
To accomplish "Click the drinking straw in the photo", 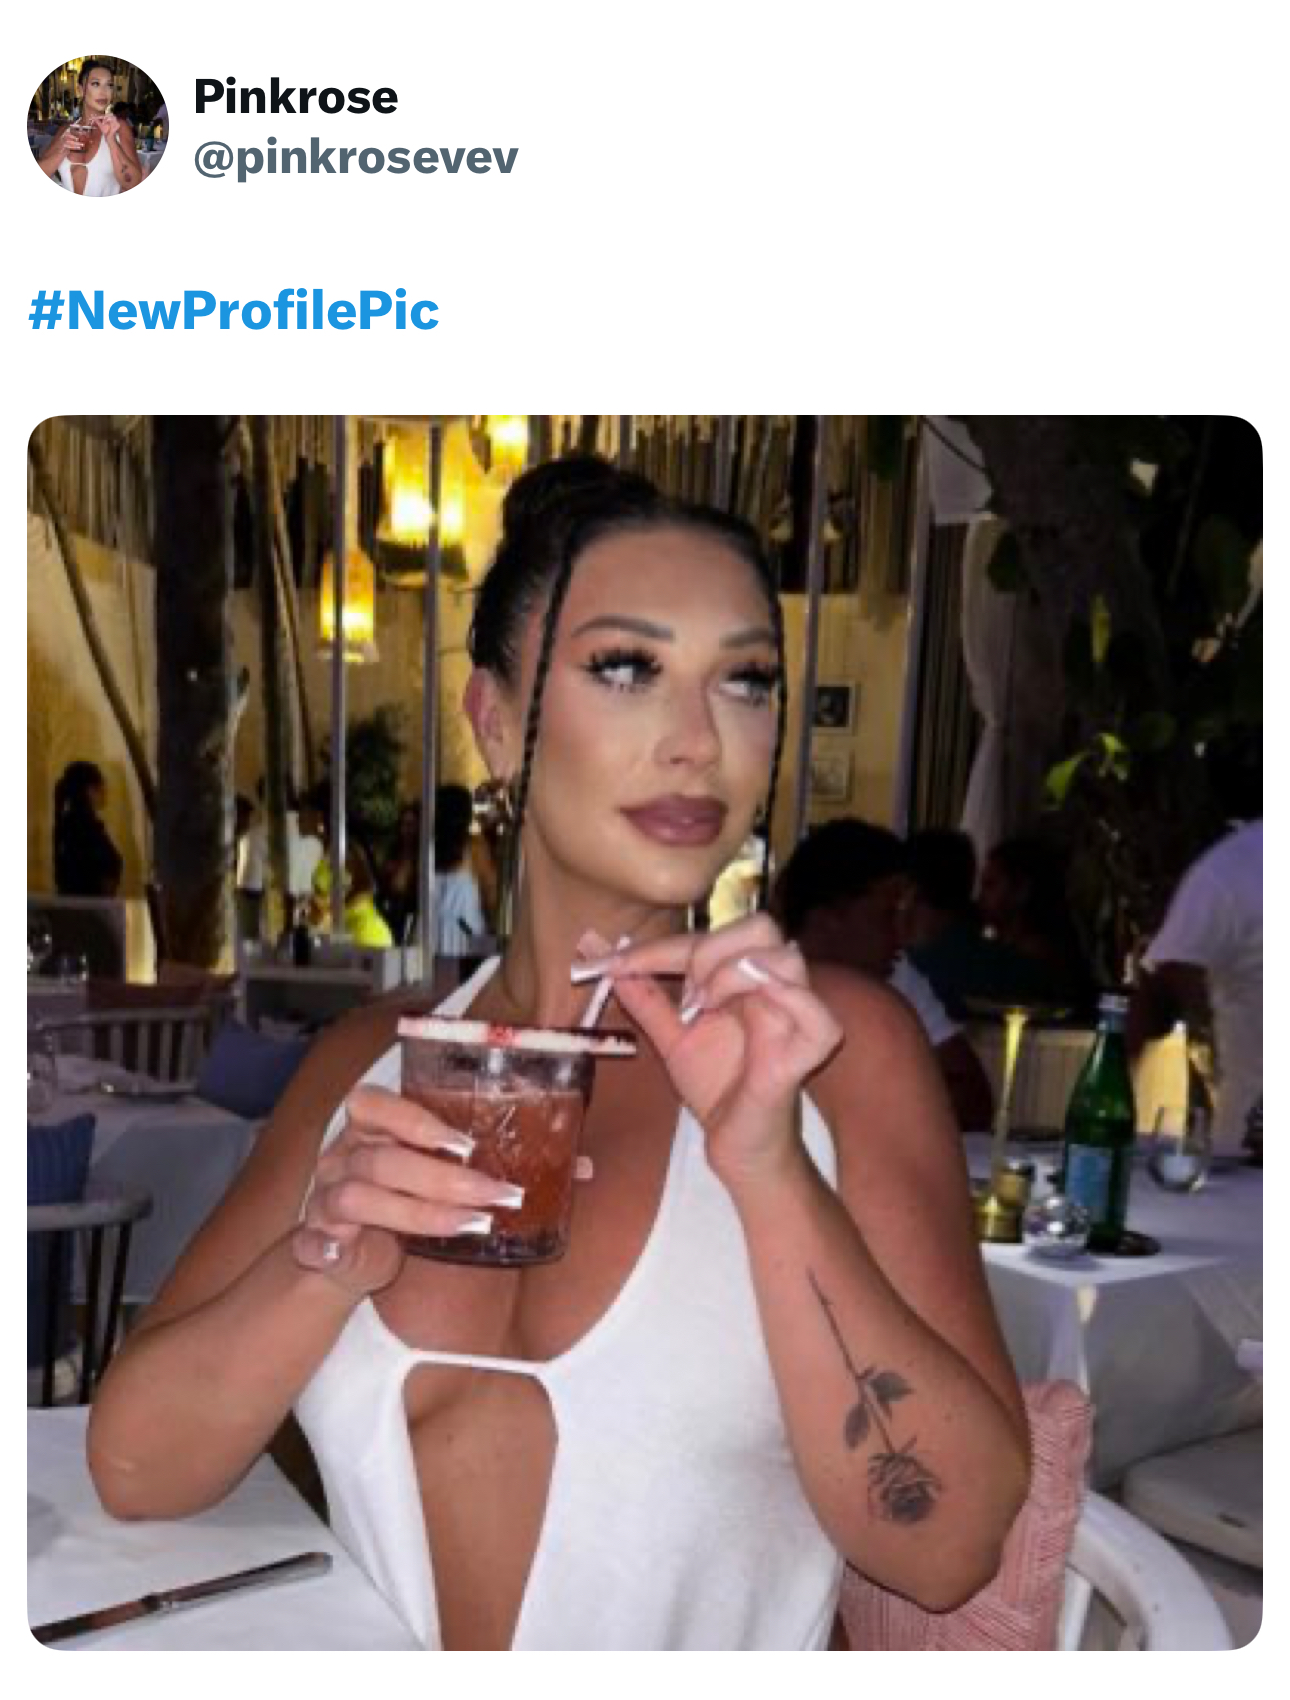I will (x=602, y=990).
